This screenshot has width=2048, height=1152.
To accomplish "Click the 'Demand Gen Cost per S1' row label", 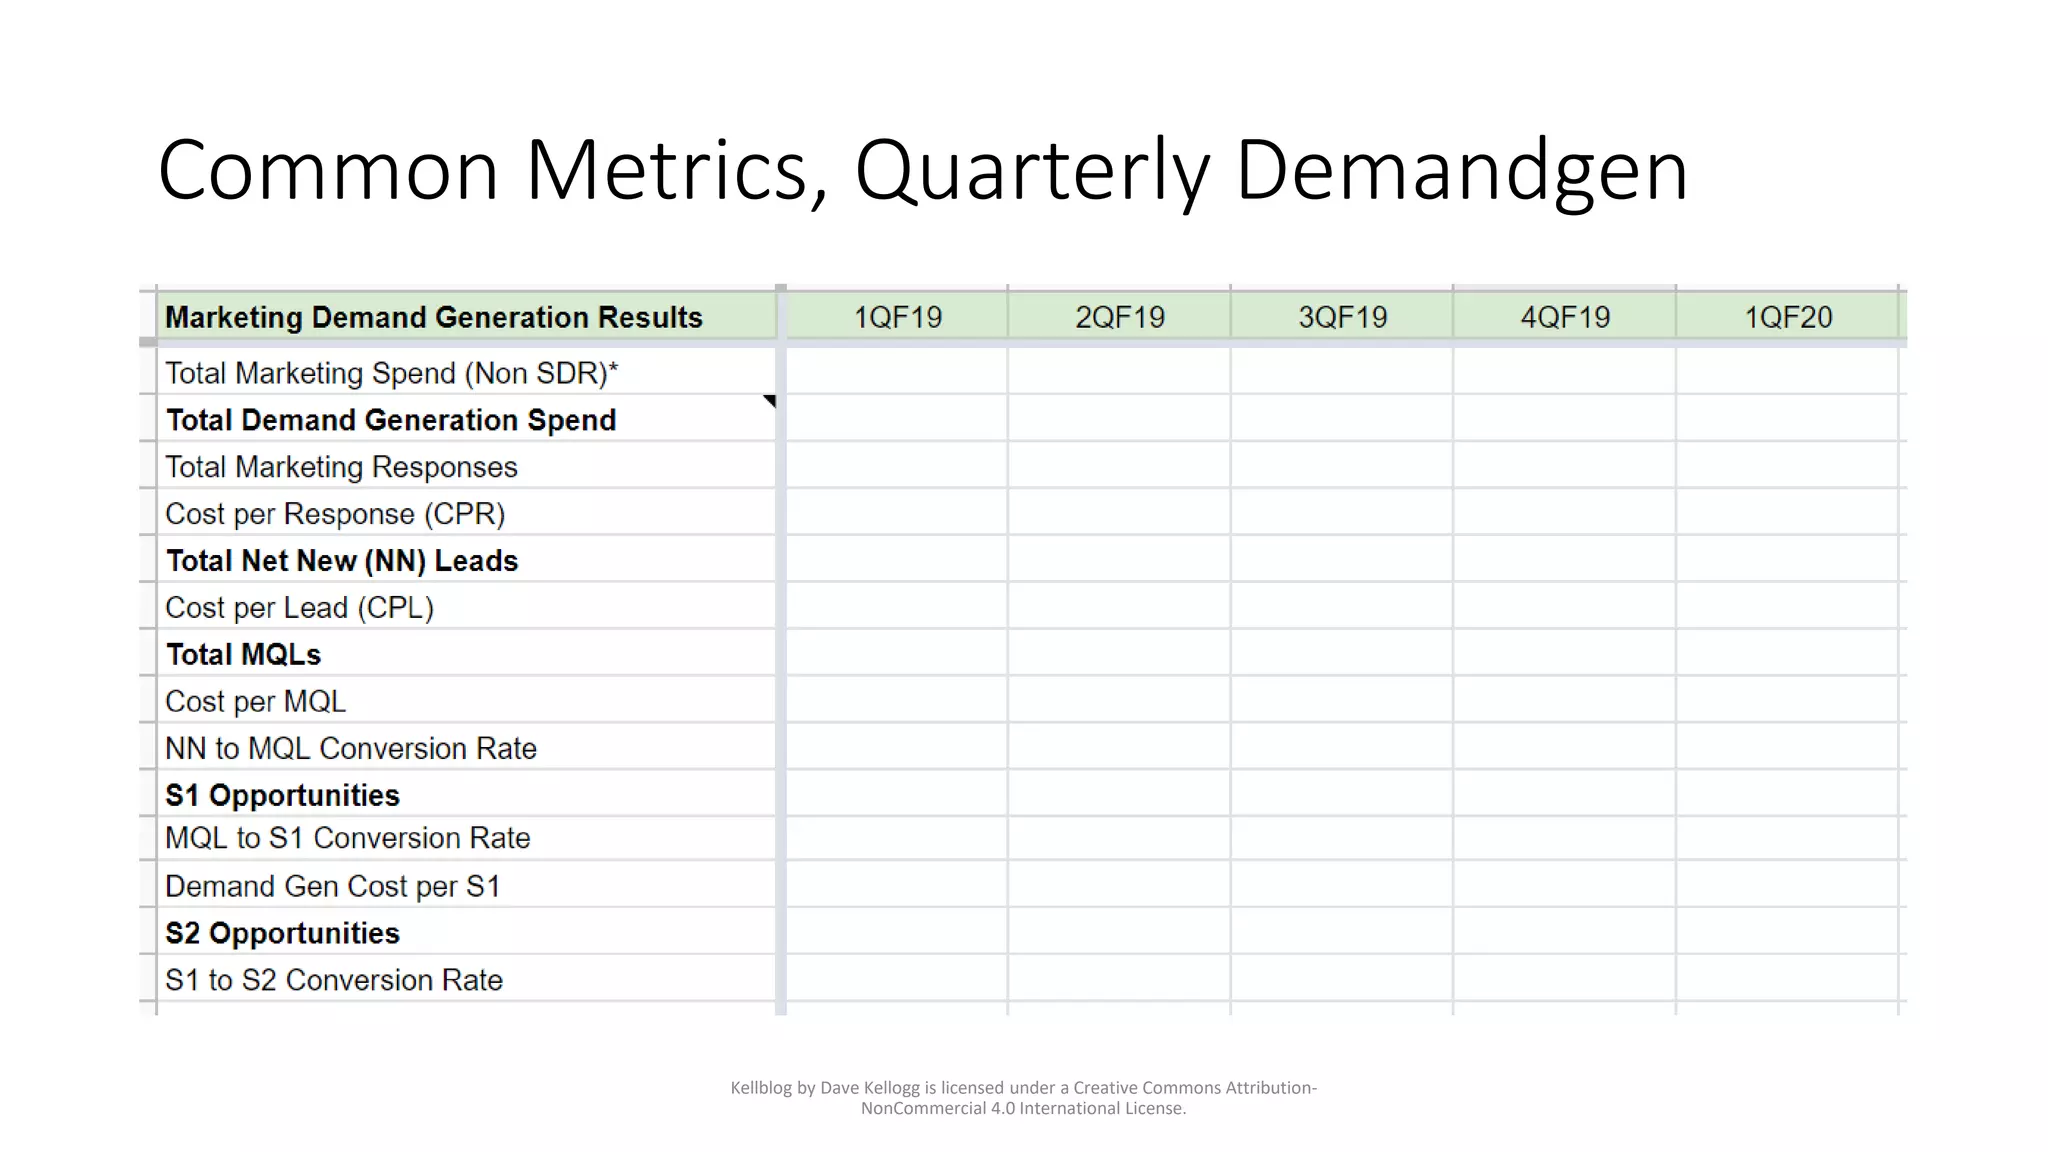I will point(332,886).
